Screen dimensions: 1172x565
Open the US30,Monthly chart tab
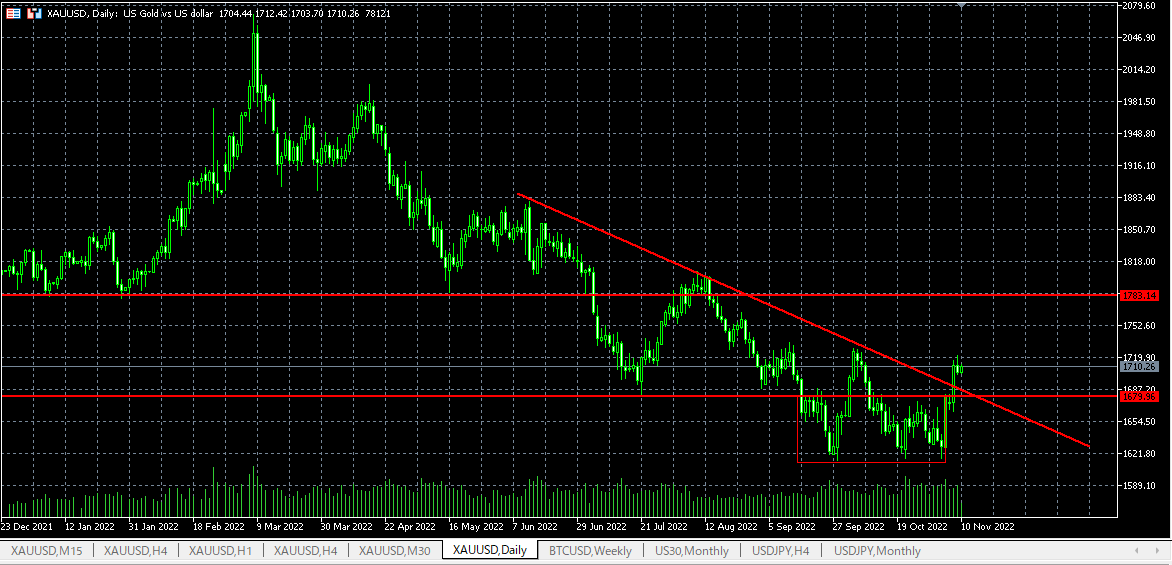pyautogui.click(x=692, y=551)
